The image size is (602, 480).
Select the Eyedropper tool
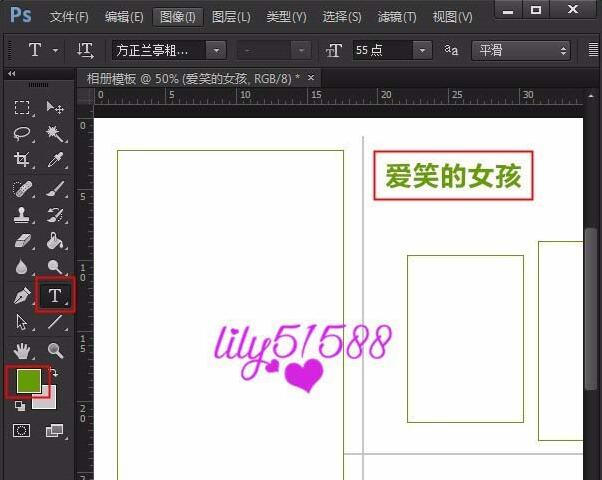(x=55, y=159)
